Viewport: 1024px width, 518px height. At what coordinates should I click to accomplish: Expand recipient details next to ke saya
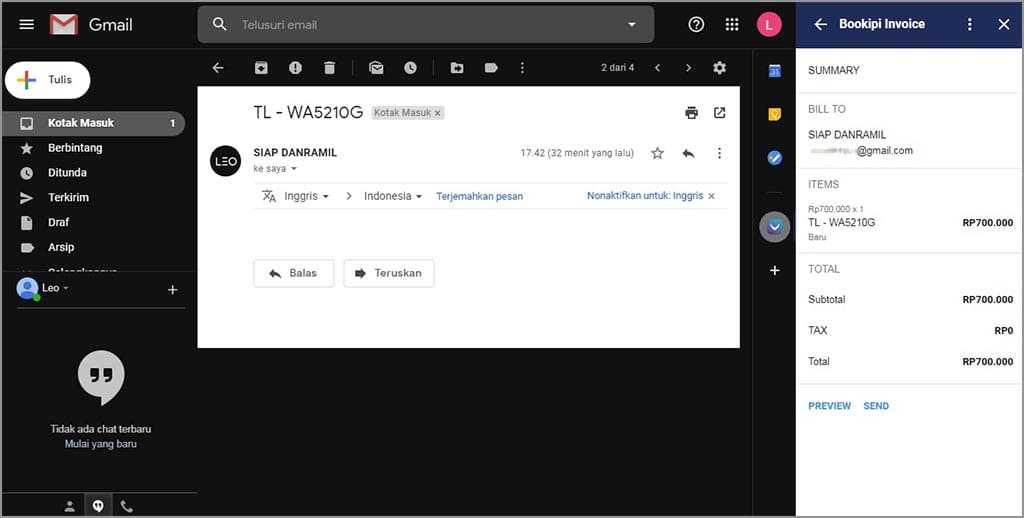293,169
